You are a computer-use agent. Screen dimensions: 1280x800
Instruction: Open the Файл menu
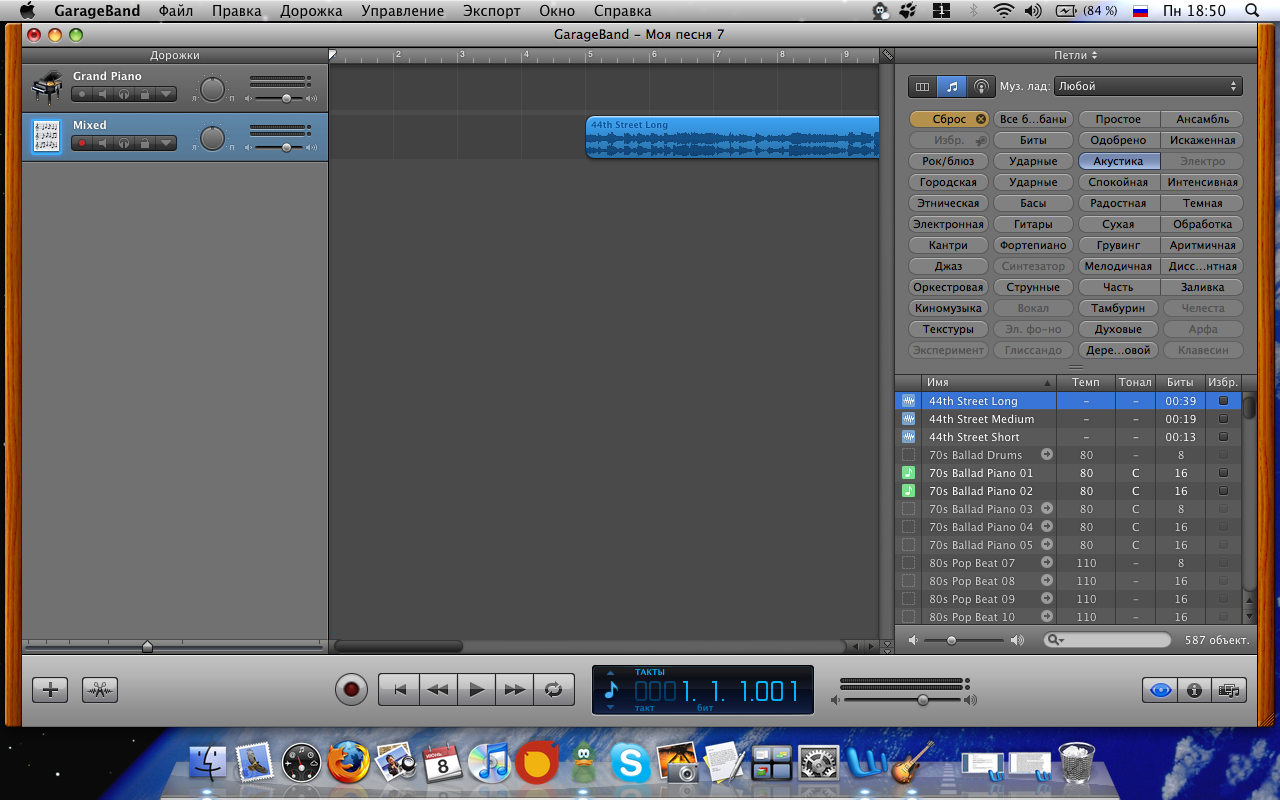point(176,11)
